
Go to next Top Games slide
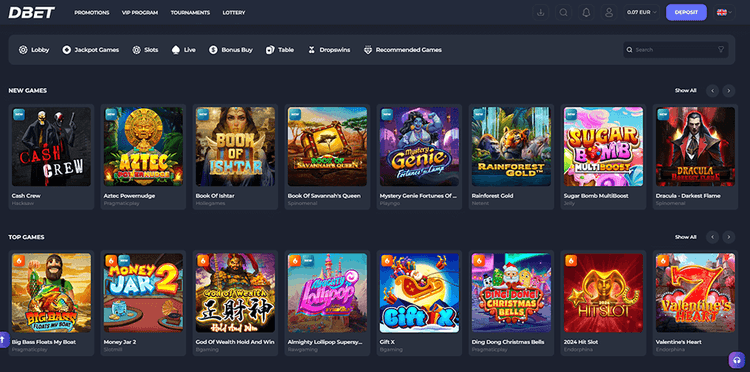728,237
